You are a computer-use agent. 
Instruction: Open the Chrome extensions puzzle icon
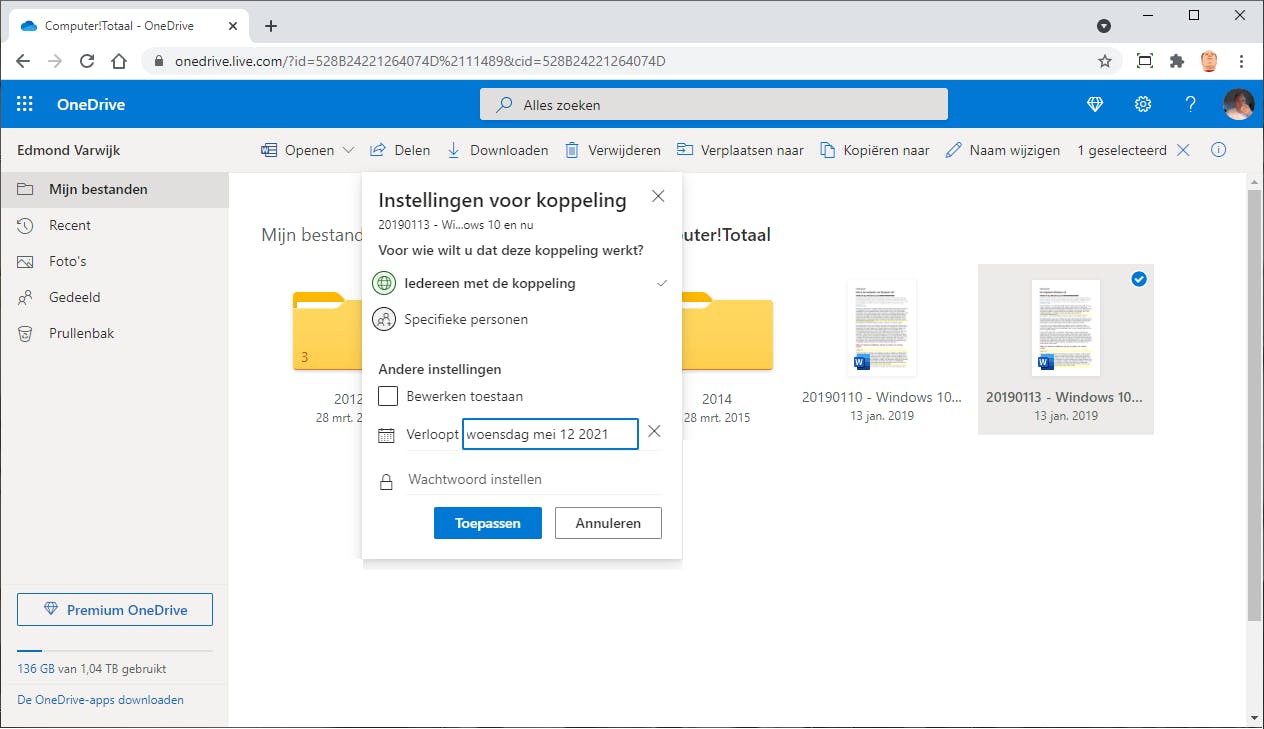point(1177,61)
